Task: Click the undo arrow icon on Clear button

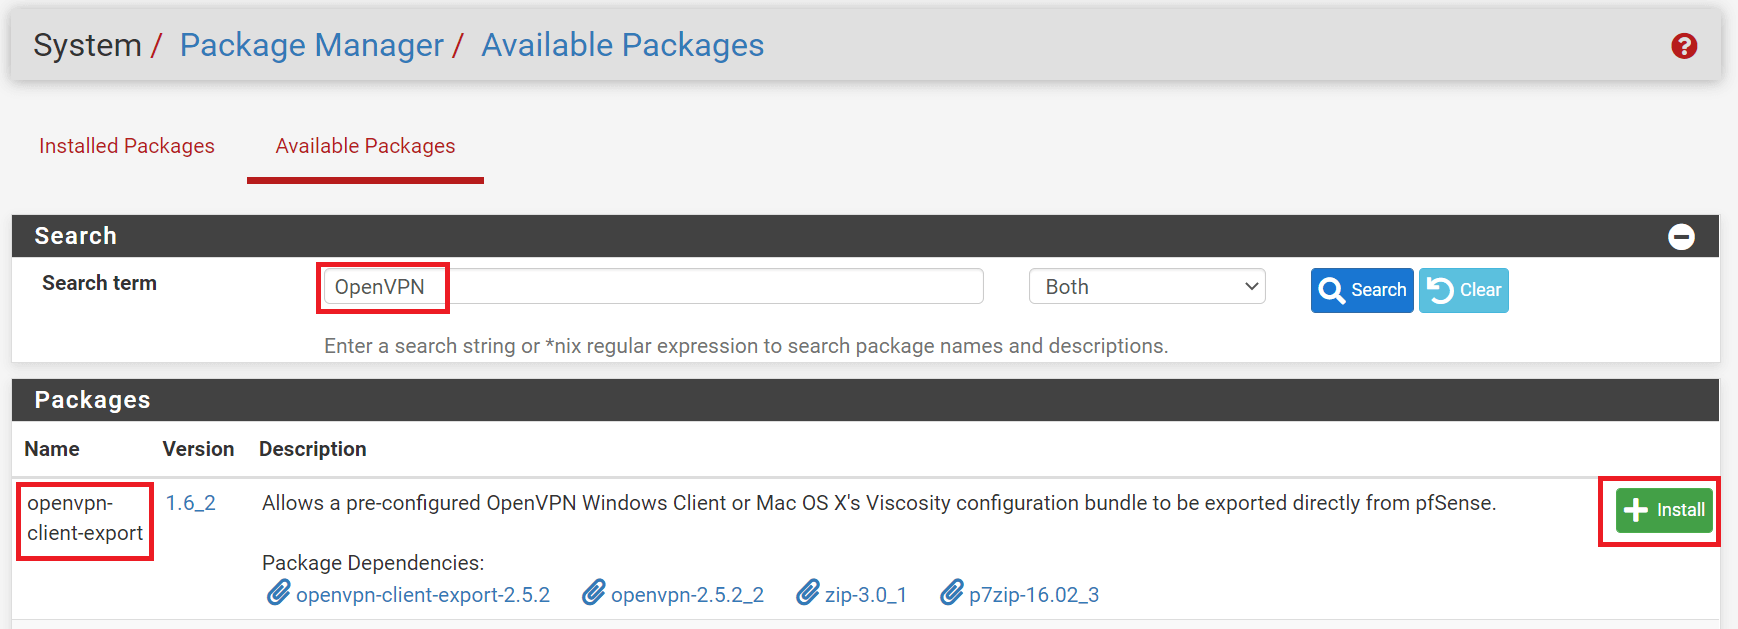Action: click(1440, 290)
